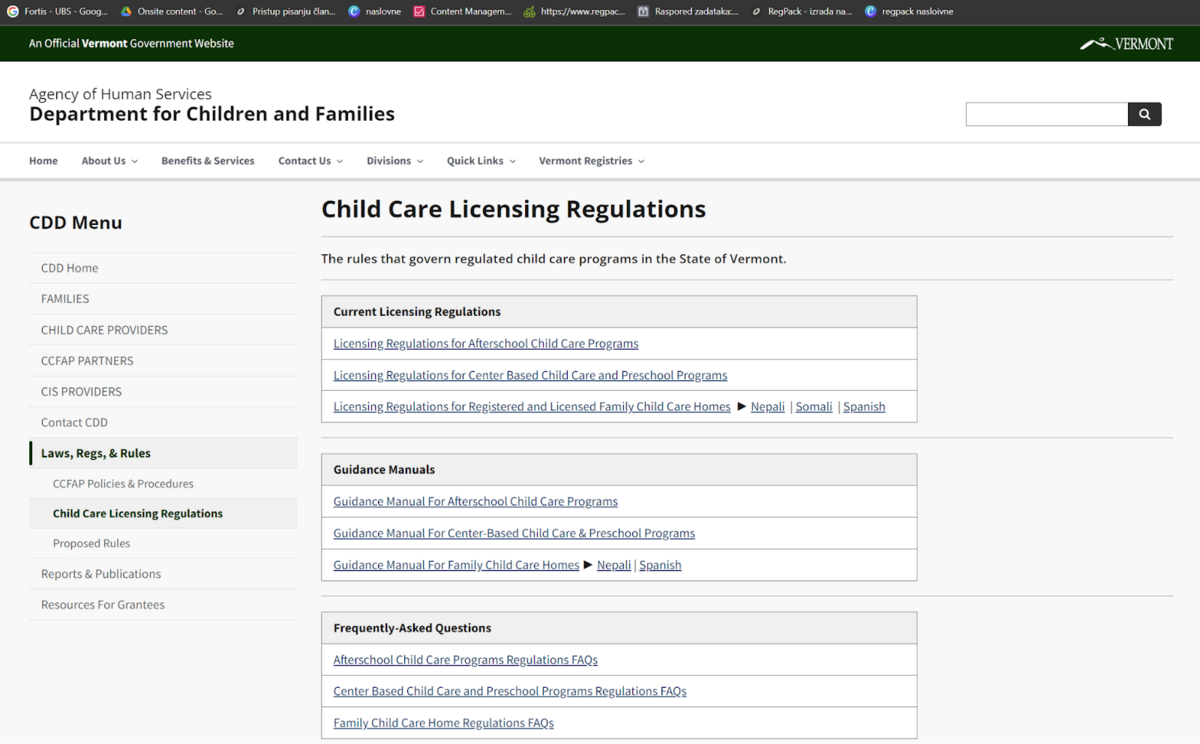Open the Onsite content Google Drive bookmark
This screenshot has width=1200, height=744.
pos(171,12)
